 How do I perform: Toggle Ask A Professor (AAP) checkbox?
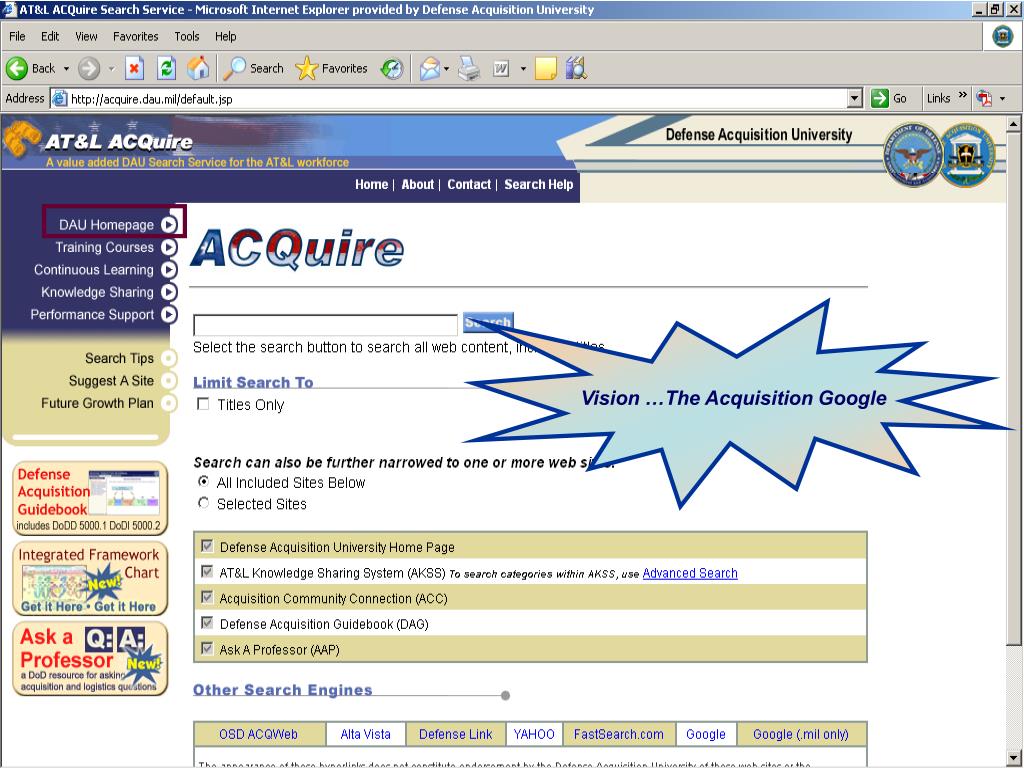(x=208, y=649)
